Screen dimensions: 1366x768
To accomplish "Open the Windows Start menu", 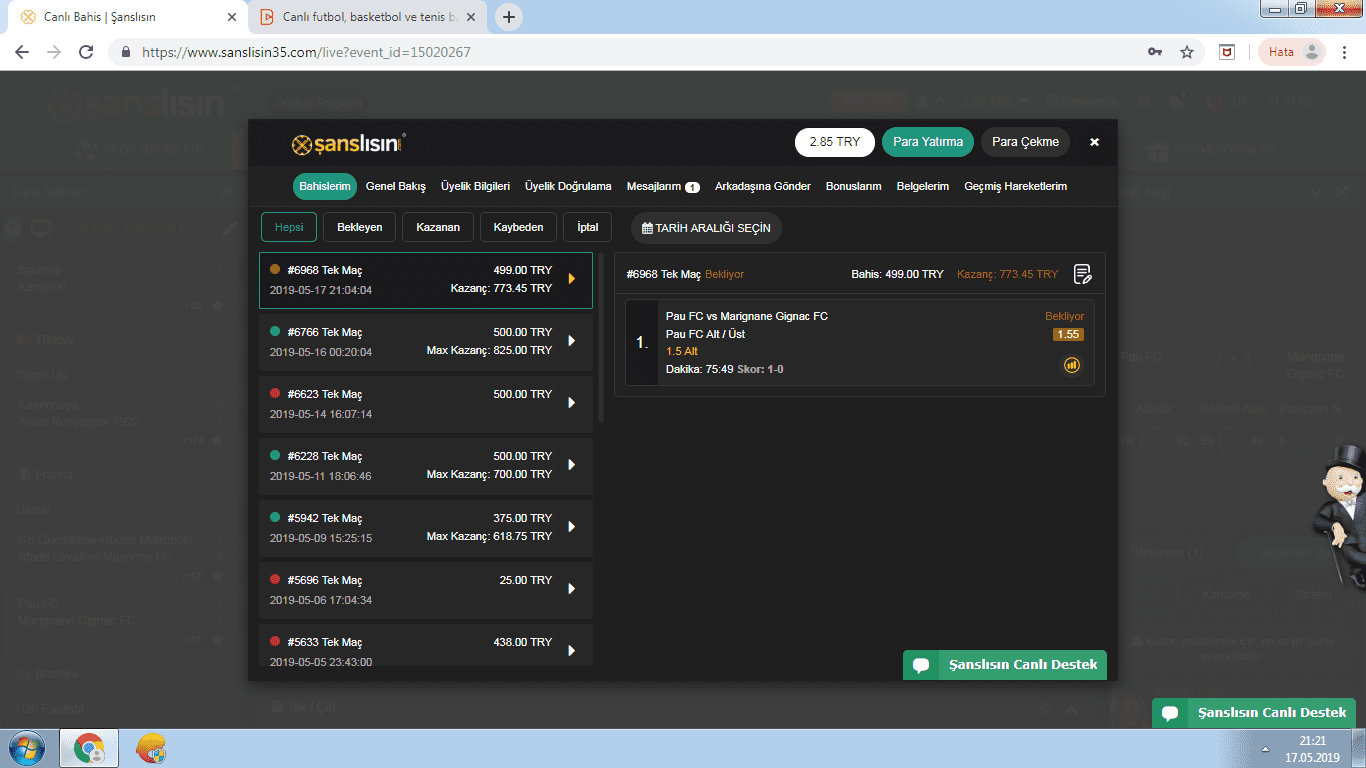I will (x=25, y=748).
